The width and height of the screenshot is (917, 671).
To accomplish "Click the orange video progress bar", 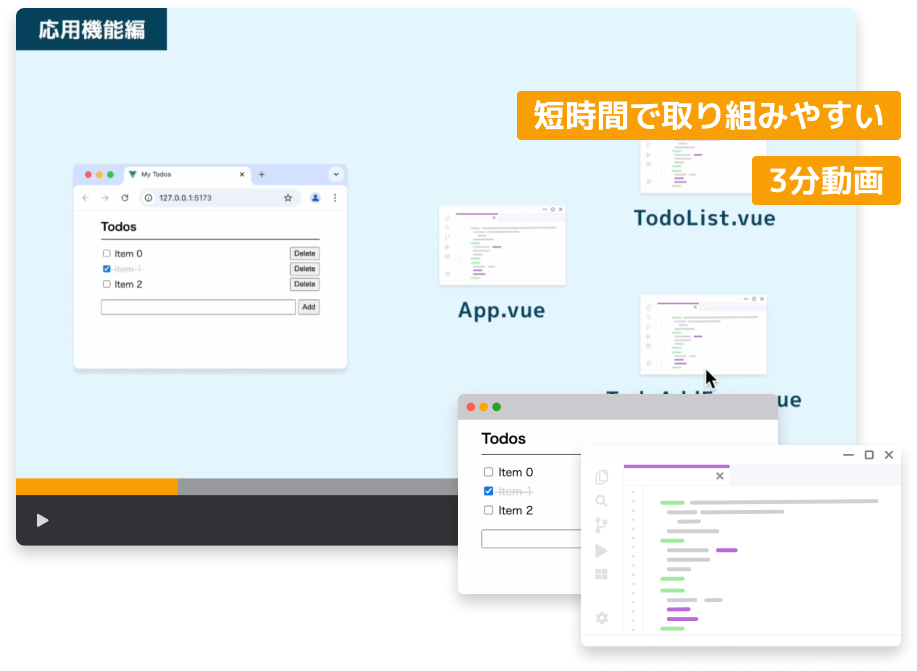I will tap(96, 487).
